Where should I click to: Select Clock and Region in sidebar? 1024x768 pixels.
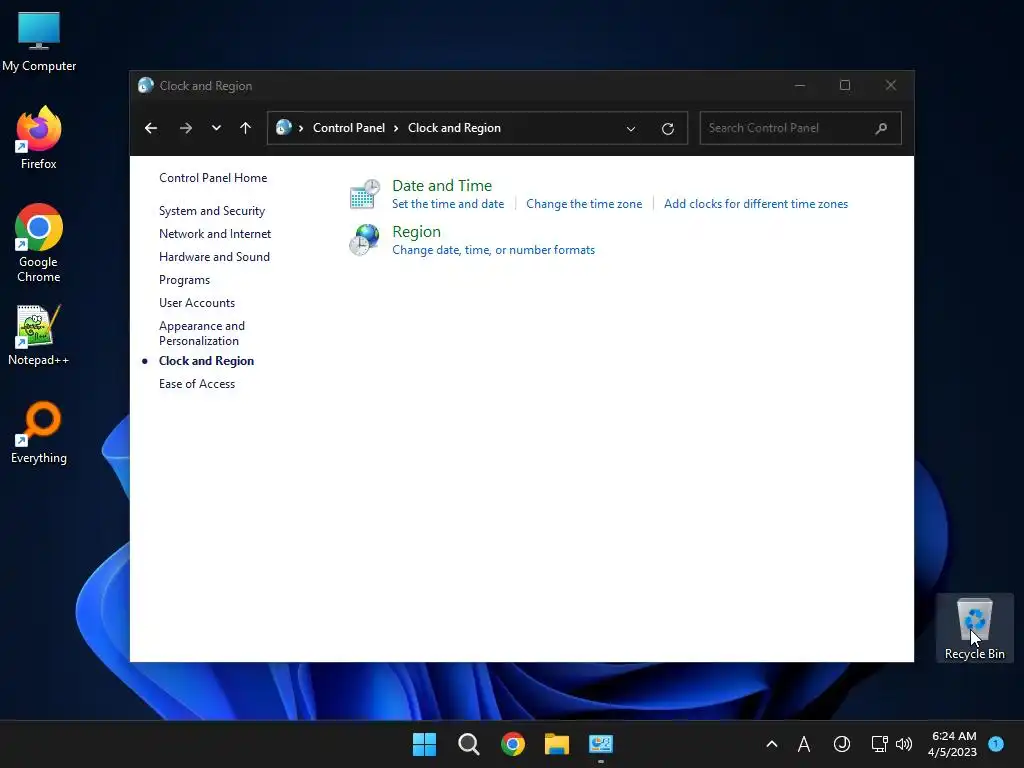coord(206,361)
